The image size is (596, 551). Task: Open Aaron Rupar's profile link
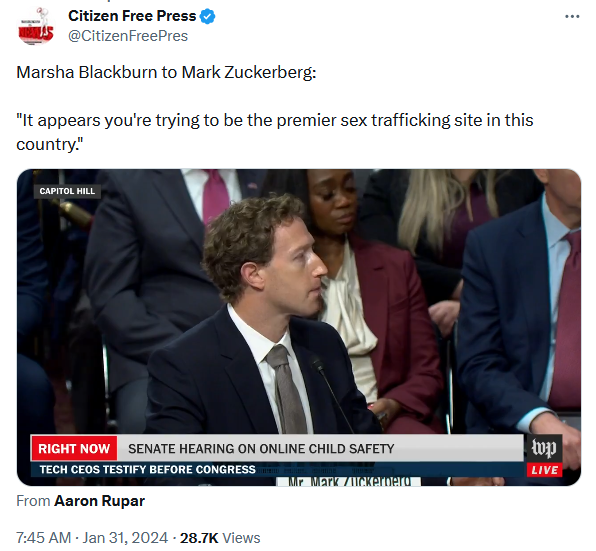coord(100,501)
